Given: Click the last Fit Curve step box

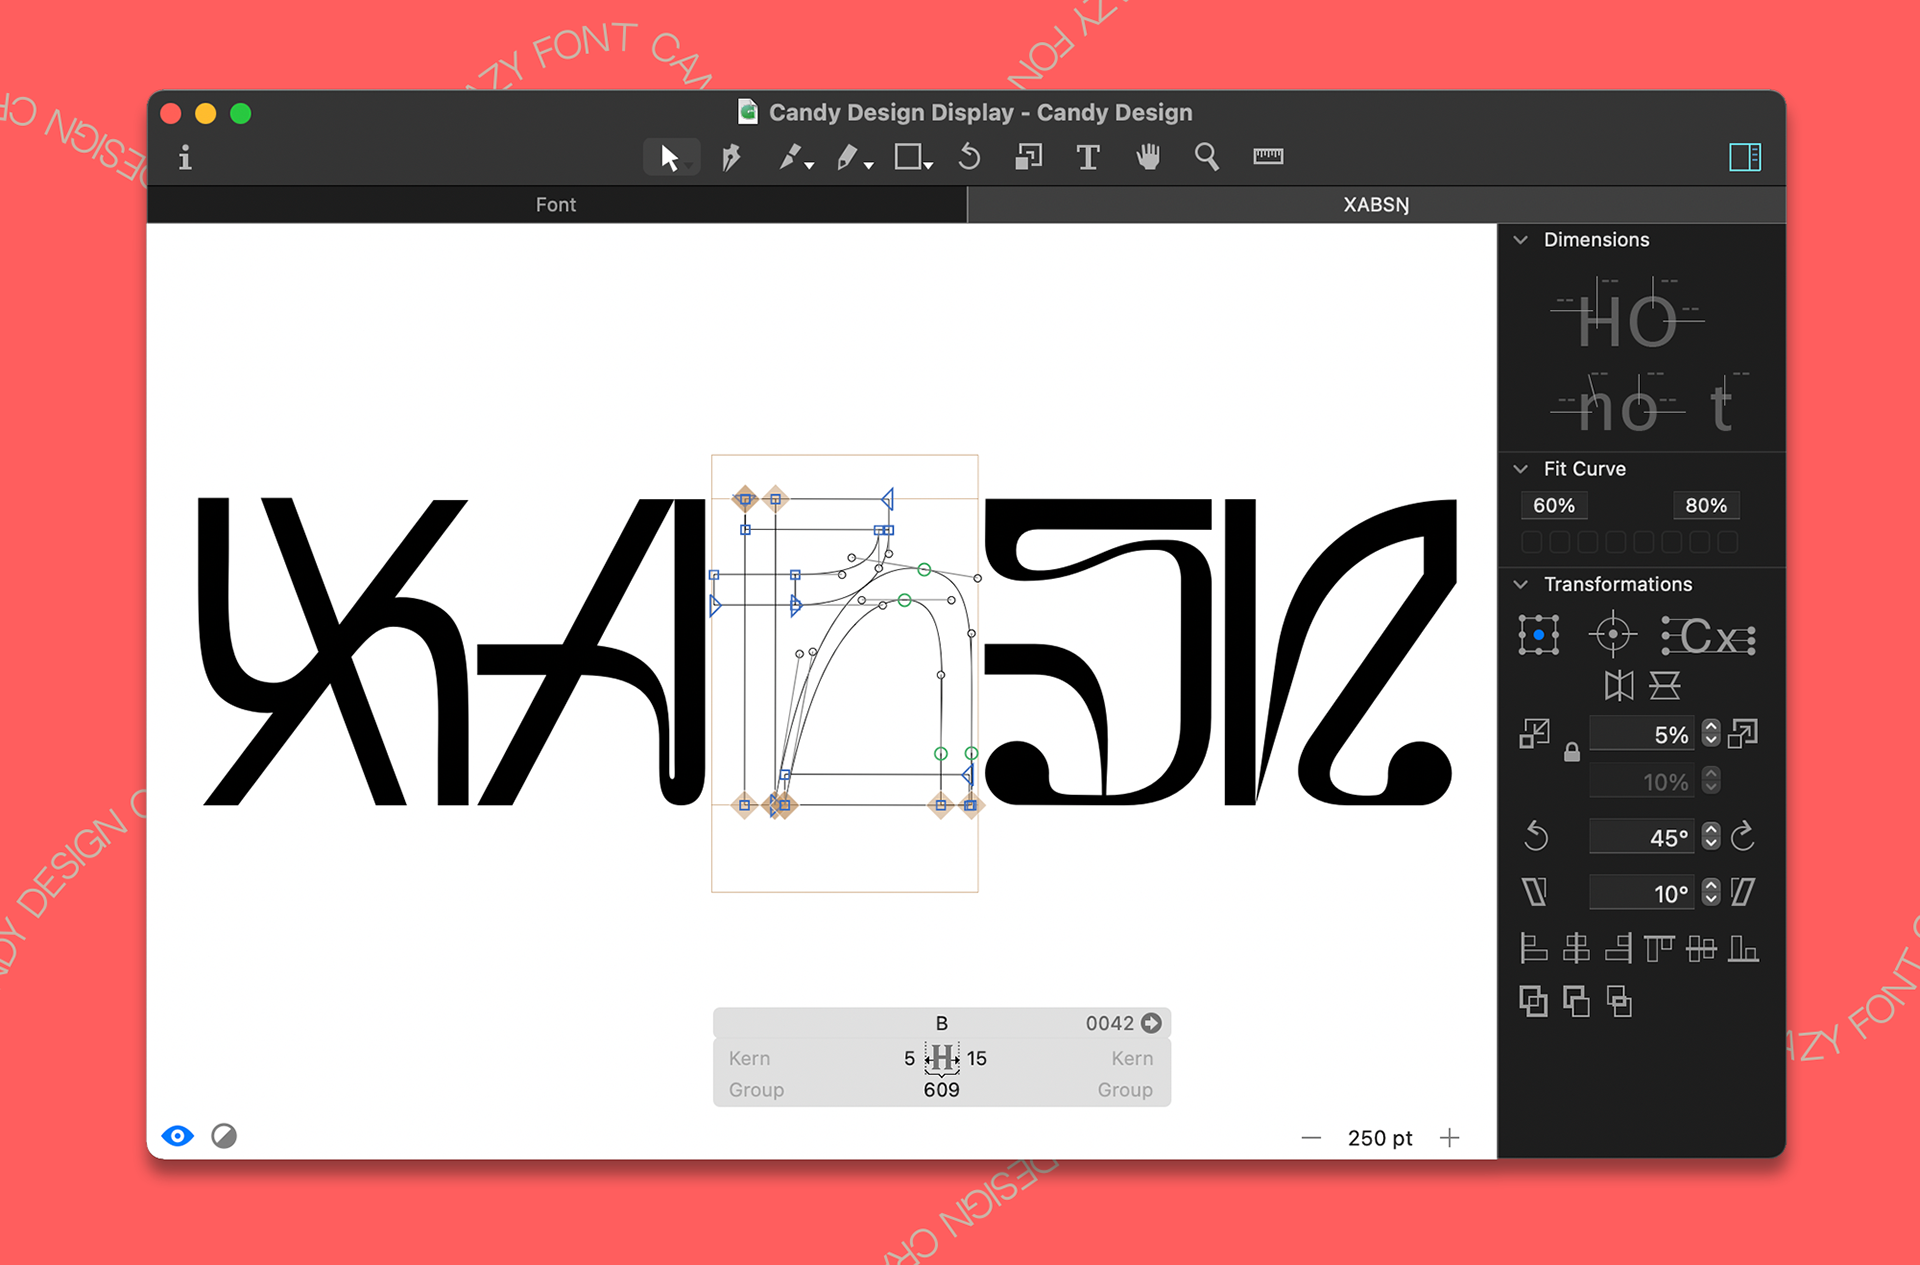Looking at the screenshot, I should click(x=1727, y=542).
